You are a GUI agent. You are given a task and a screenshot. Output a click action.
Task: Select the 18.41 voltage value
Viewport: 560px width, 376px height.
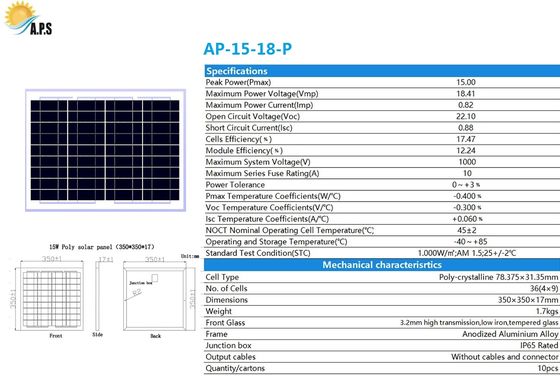466,94
